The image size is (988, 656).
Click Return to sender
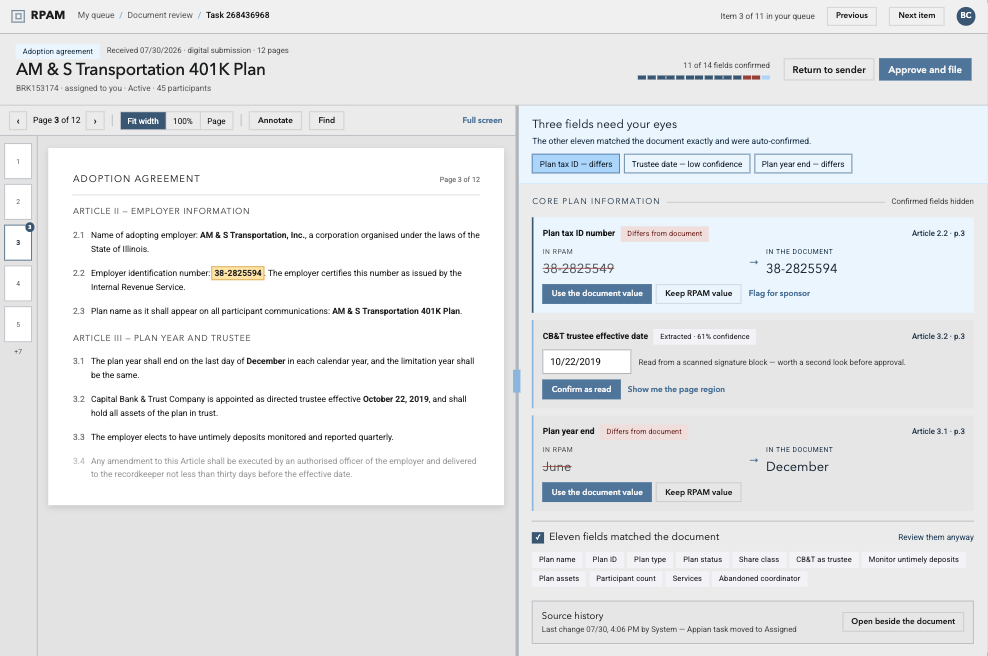pos(829,69)
